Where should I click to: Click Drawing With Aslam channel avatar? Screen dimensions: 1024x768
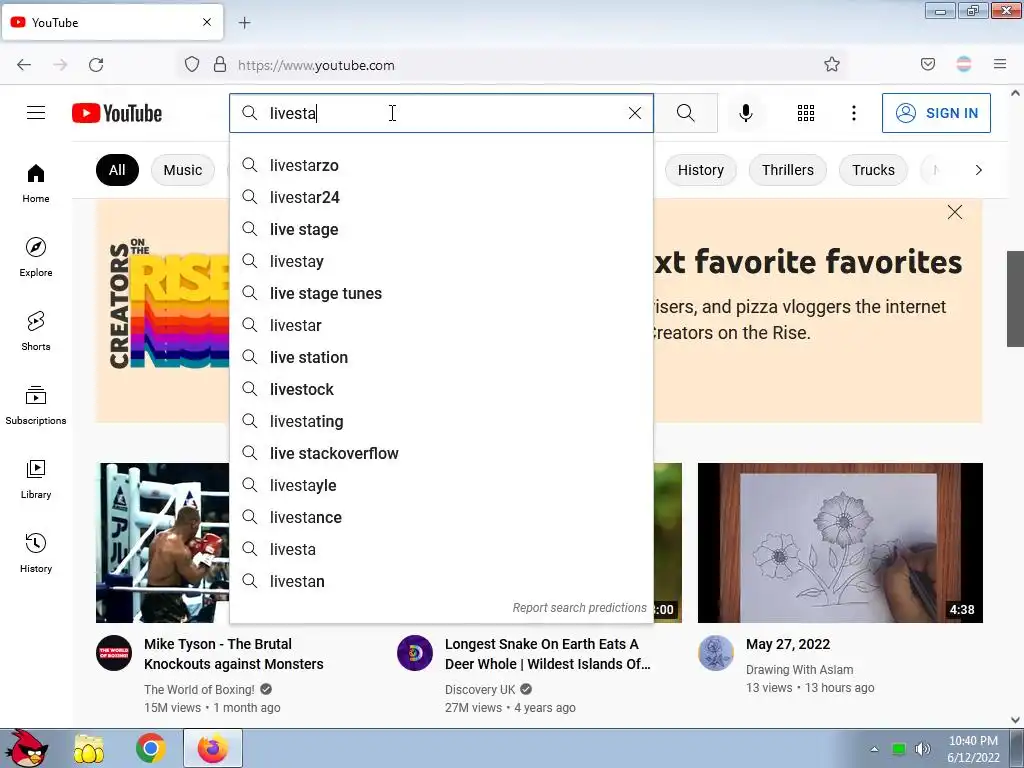click(716, 653)
